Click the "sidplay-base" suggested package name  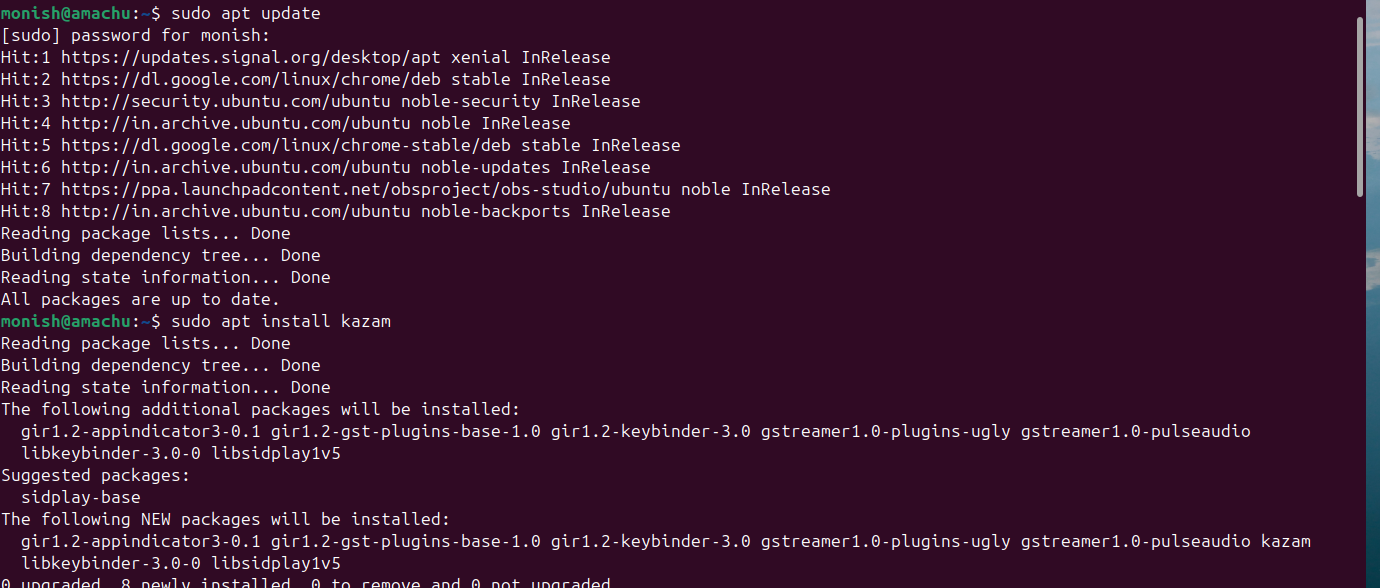(x=81, y=497)
